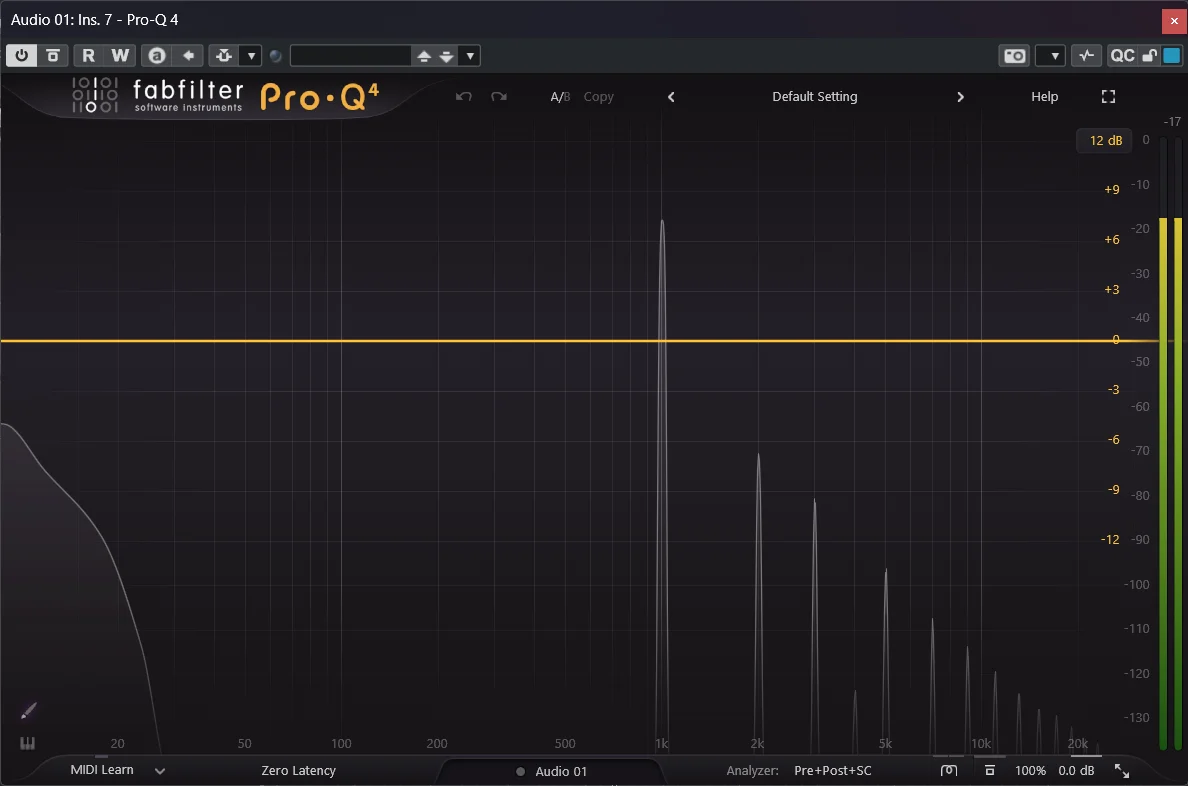
Task: Click the waveform pulse icon in toolbar
Action: (1086, 55)
